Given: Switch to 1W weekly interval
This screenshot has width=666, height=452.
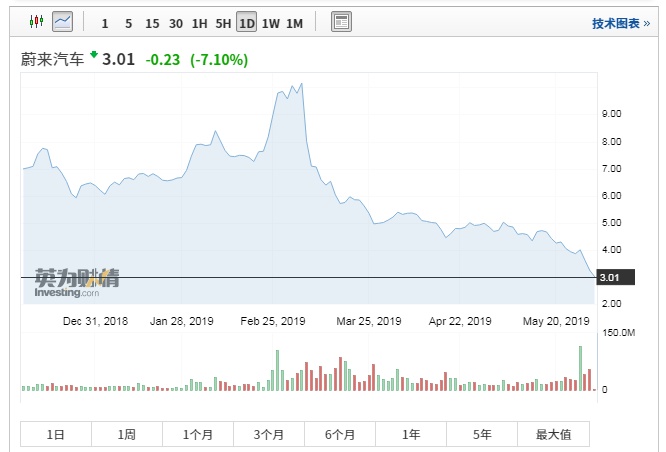Looking at the screenshot, I should pos(270,22).
